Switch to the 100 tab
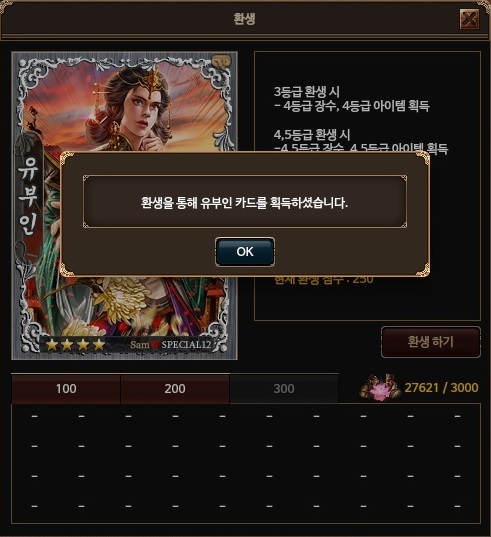 pyautogui.click(x=66, y=389)
